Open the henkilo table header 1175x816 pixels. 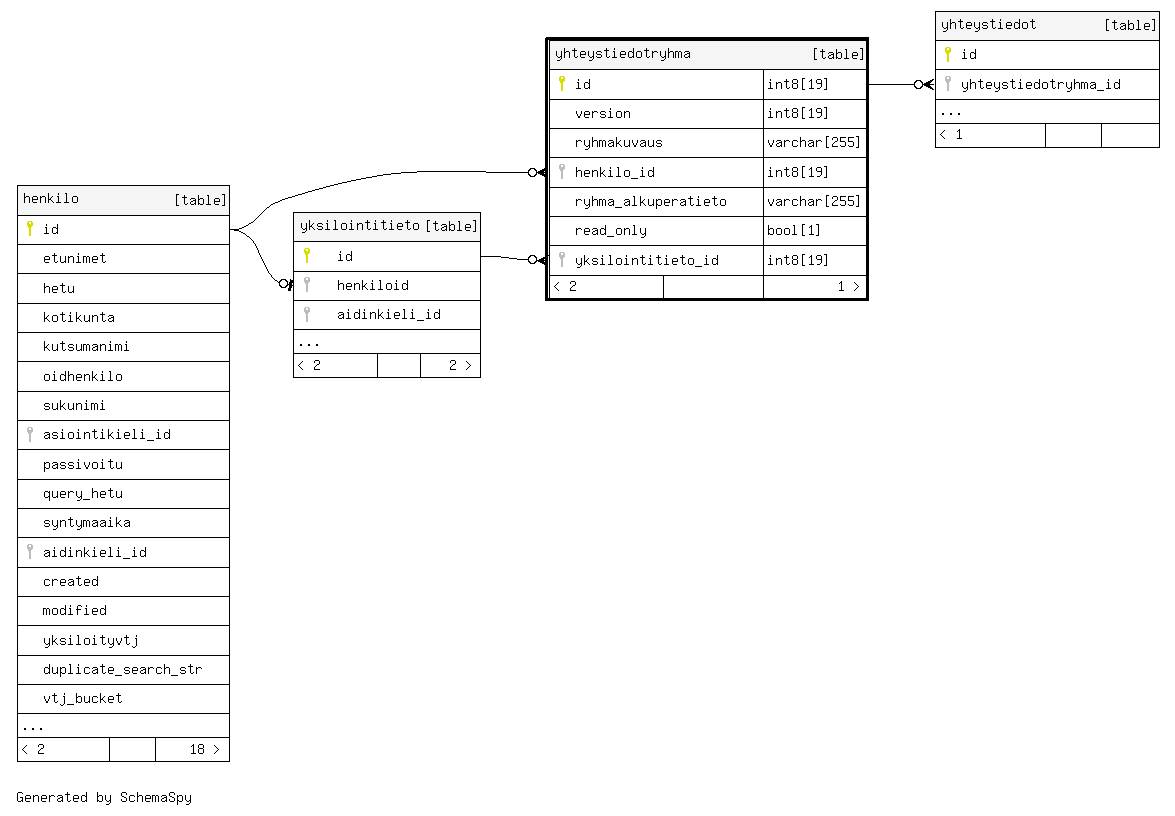(51, 199)
